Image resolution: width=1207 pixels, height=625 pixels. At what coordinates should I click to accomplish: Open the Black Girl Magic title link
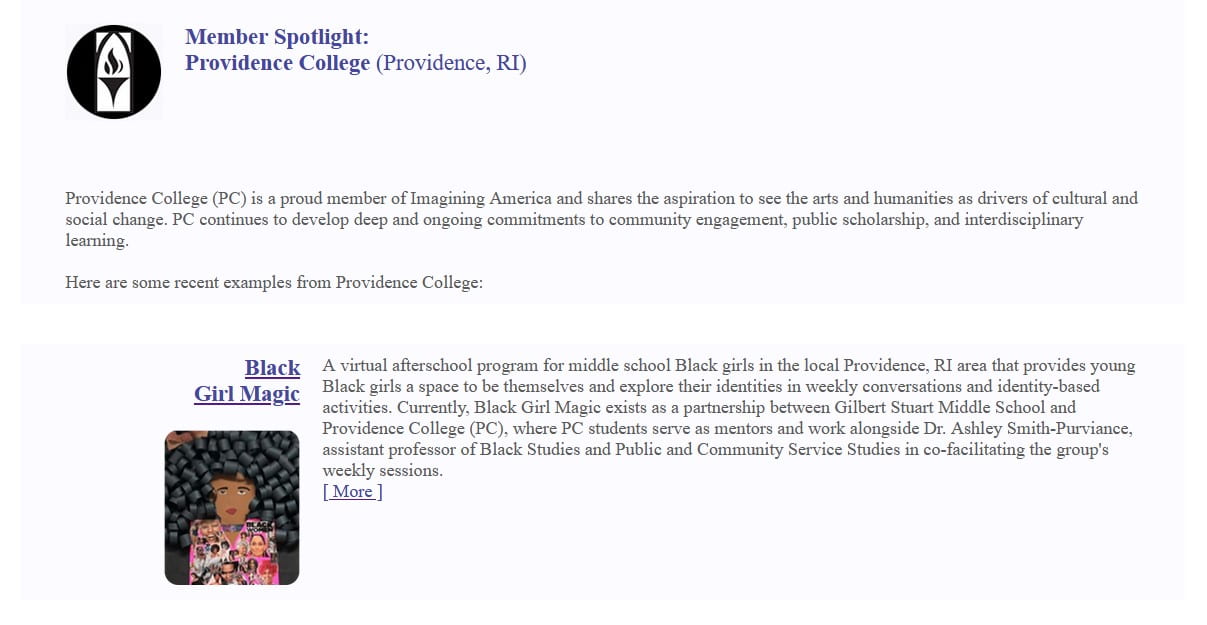point(247,381)
